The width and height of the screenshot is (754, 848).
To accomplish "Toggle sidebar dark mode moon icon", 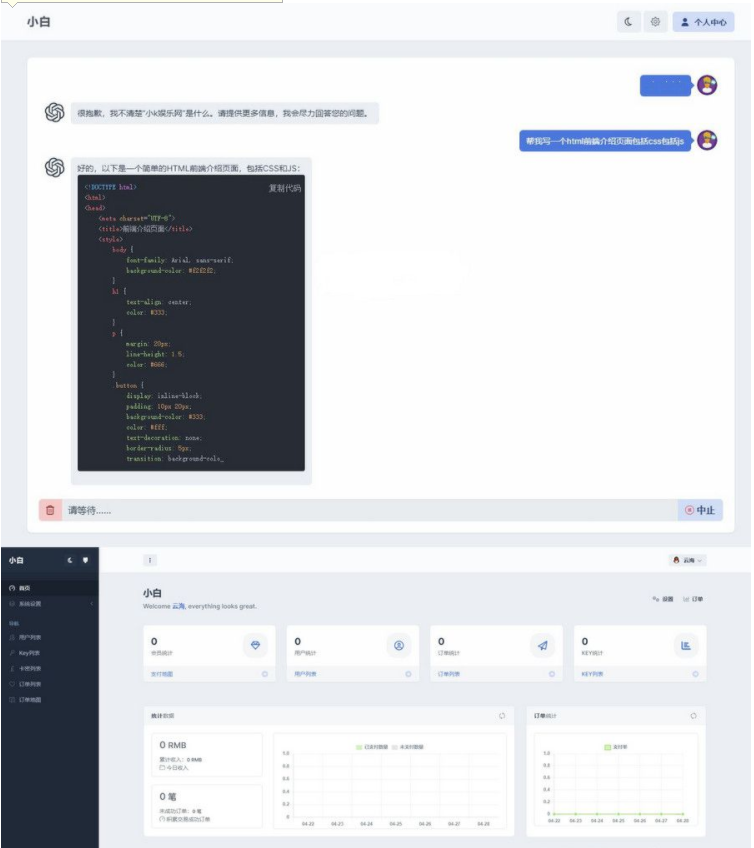I will [70, 560].
